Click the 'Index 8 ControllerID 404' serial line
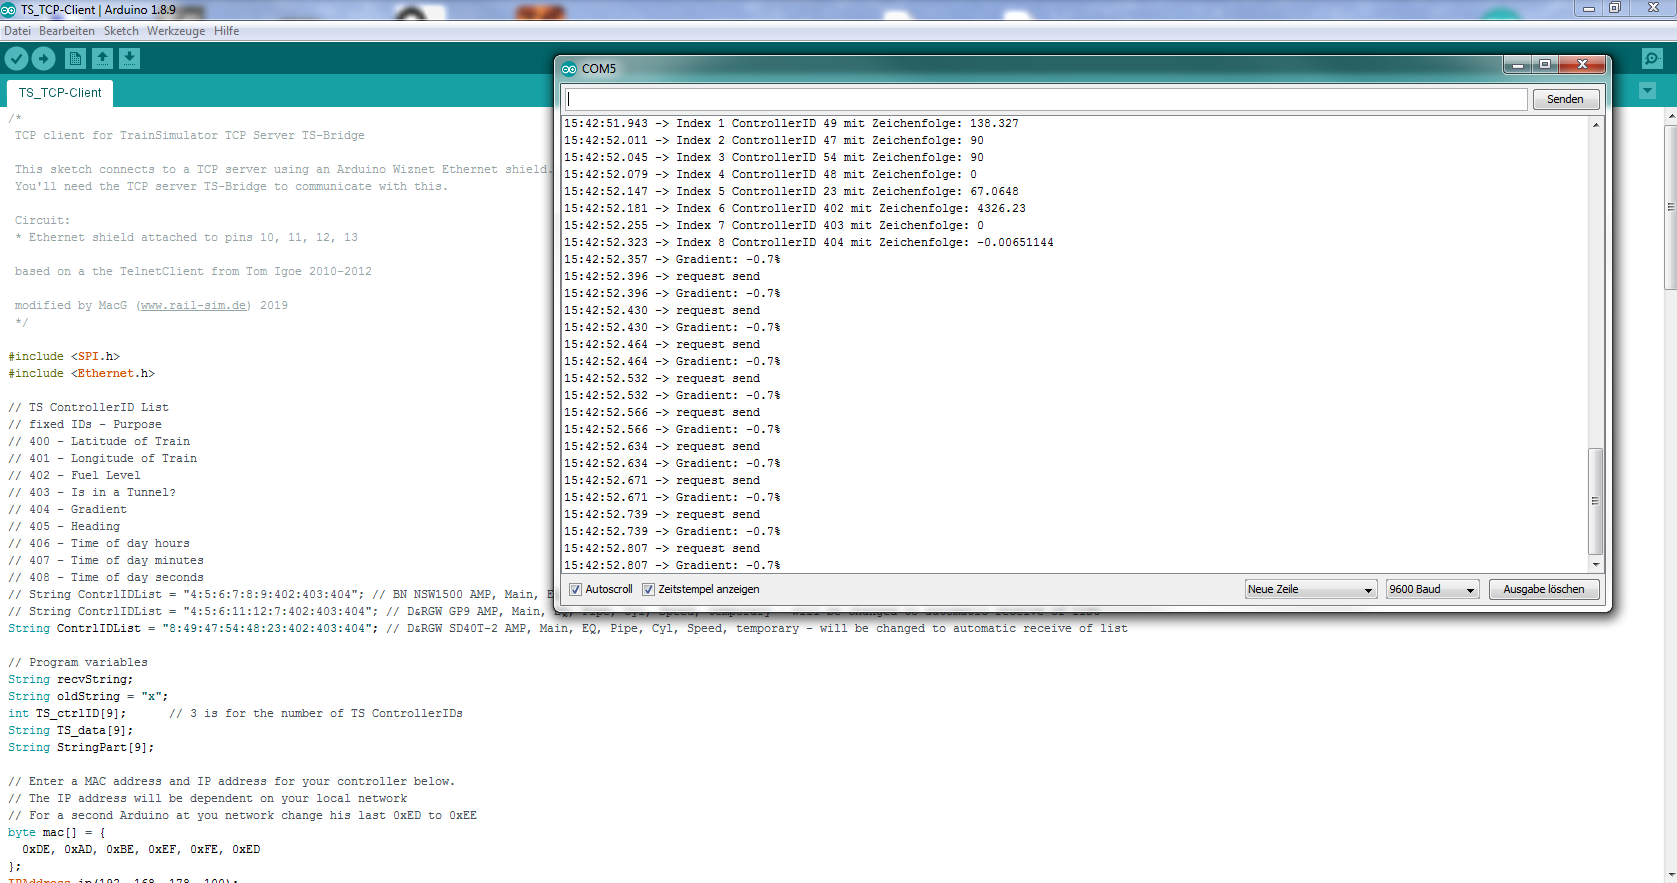 [x=809, y=243]
